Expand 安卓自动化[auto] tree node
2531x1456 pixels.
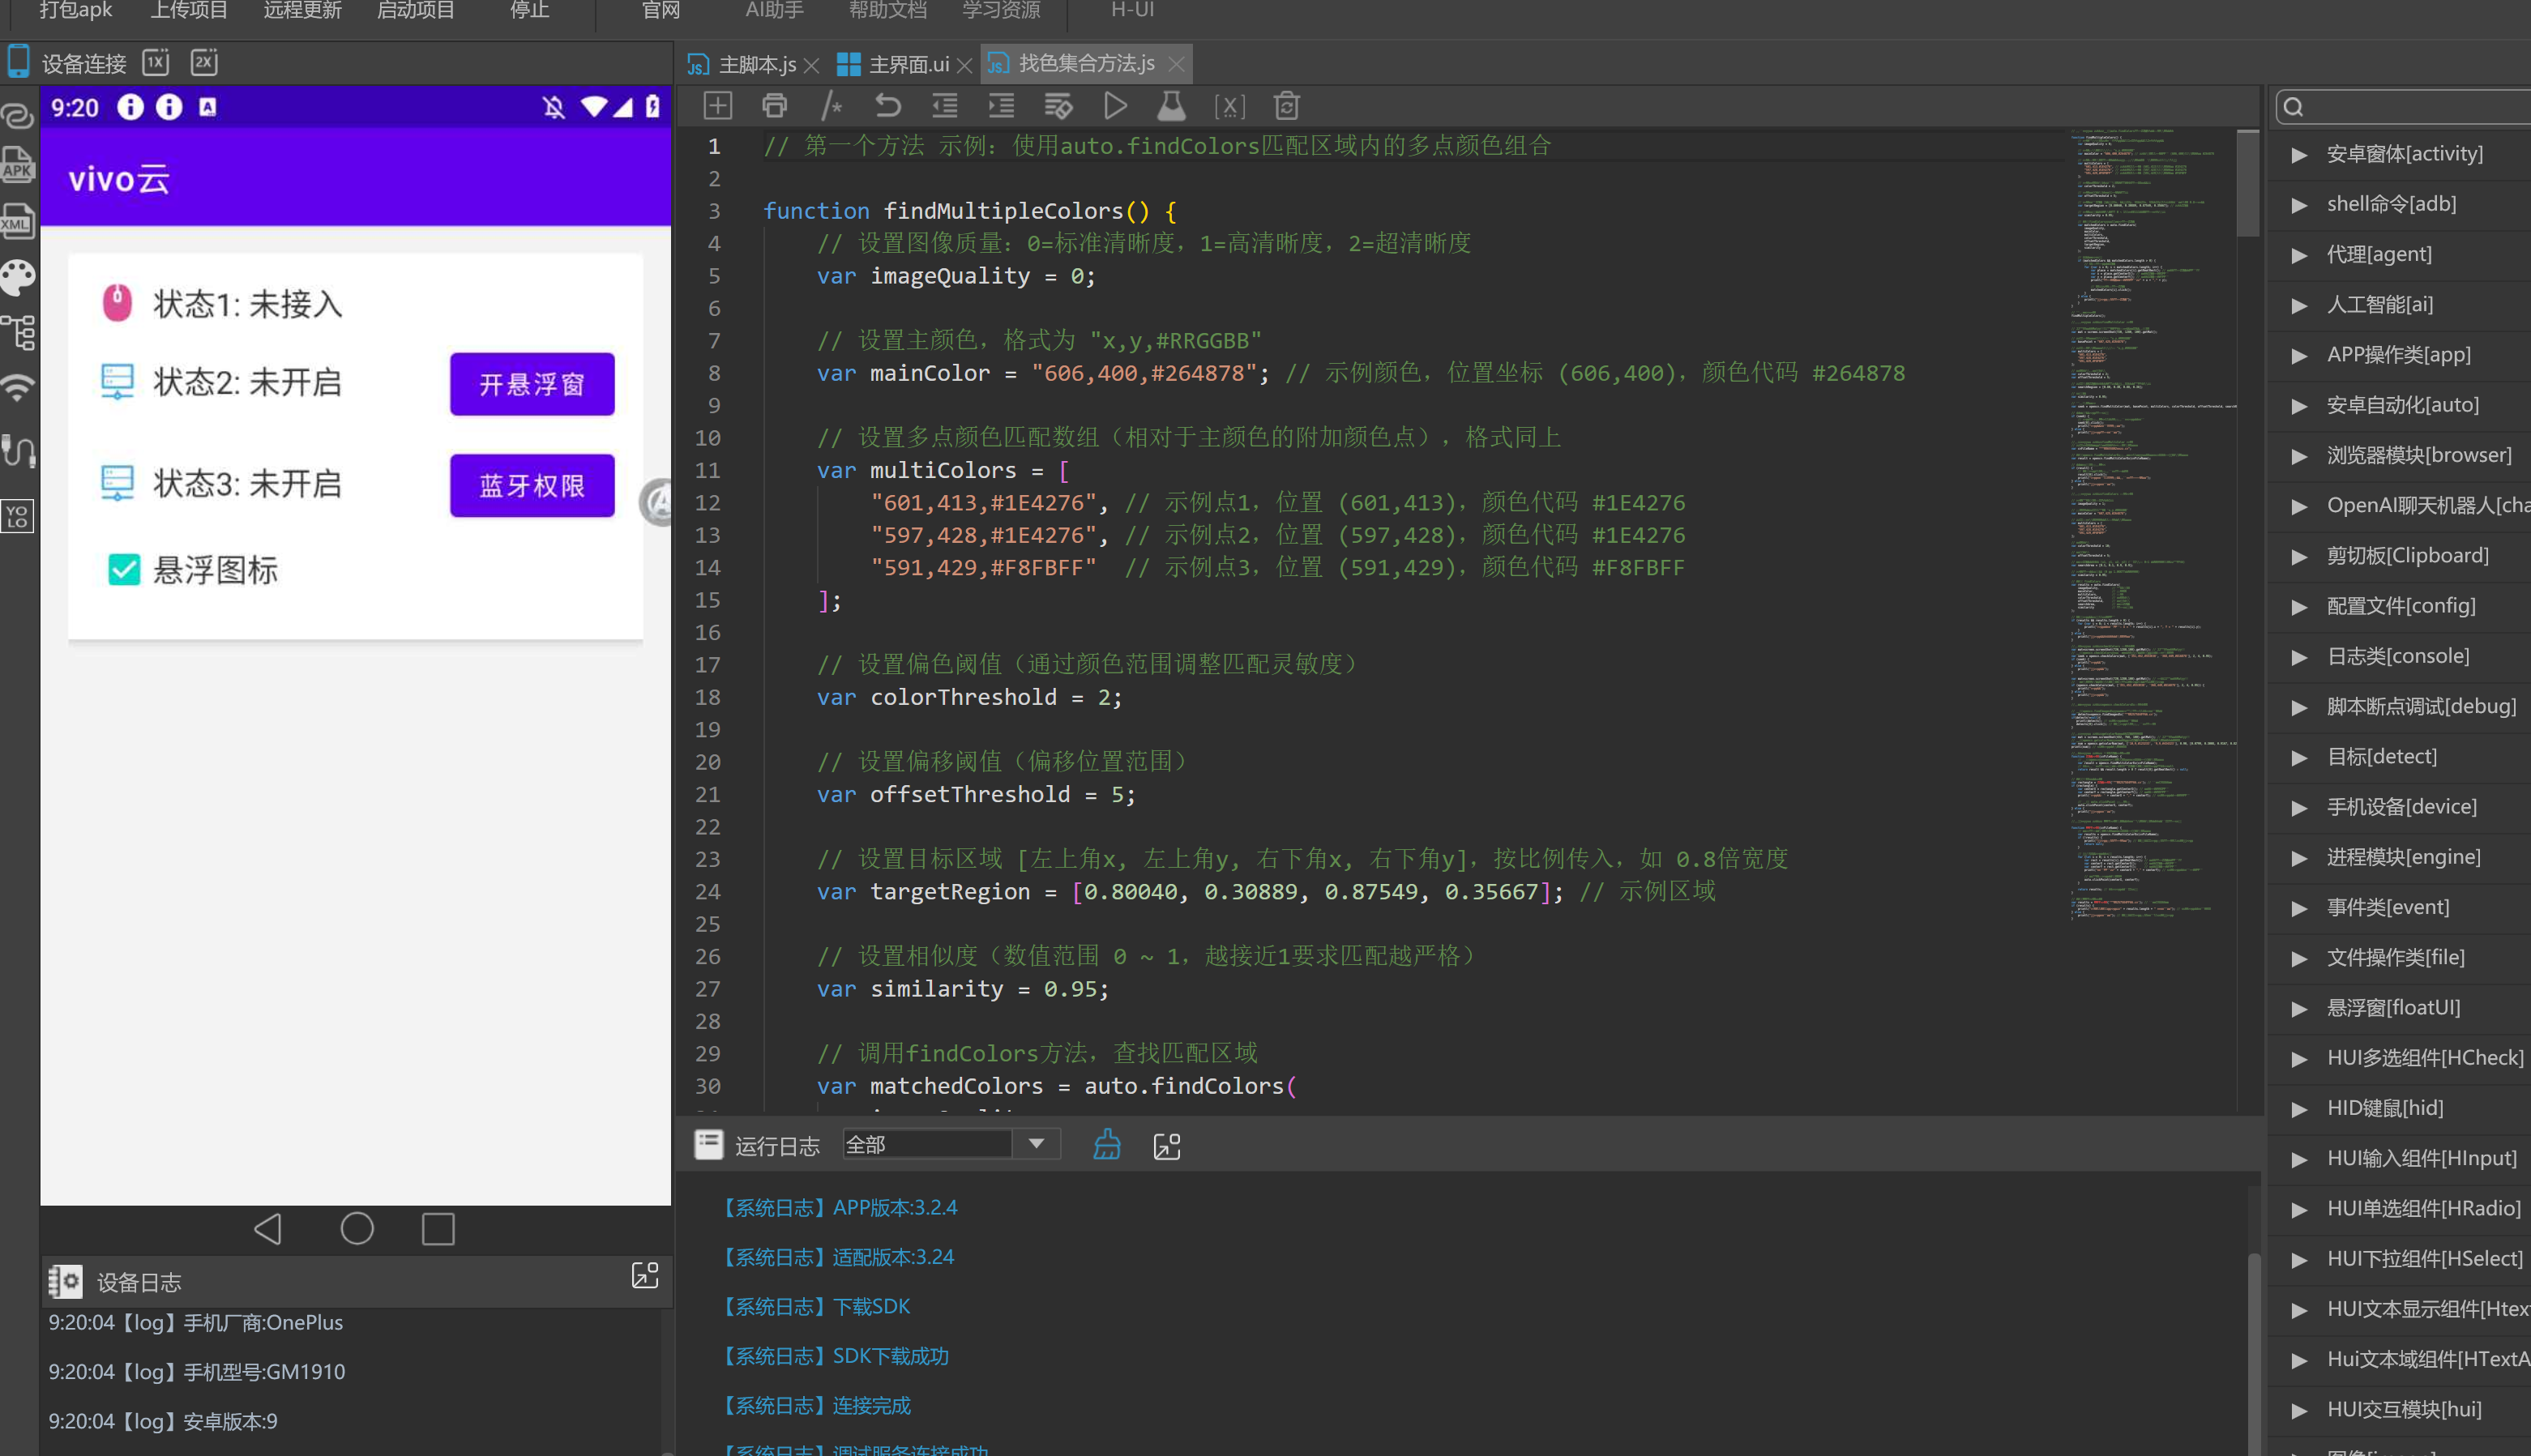2299,406
